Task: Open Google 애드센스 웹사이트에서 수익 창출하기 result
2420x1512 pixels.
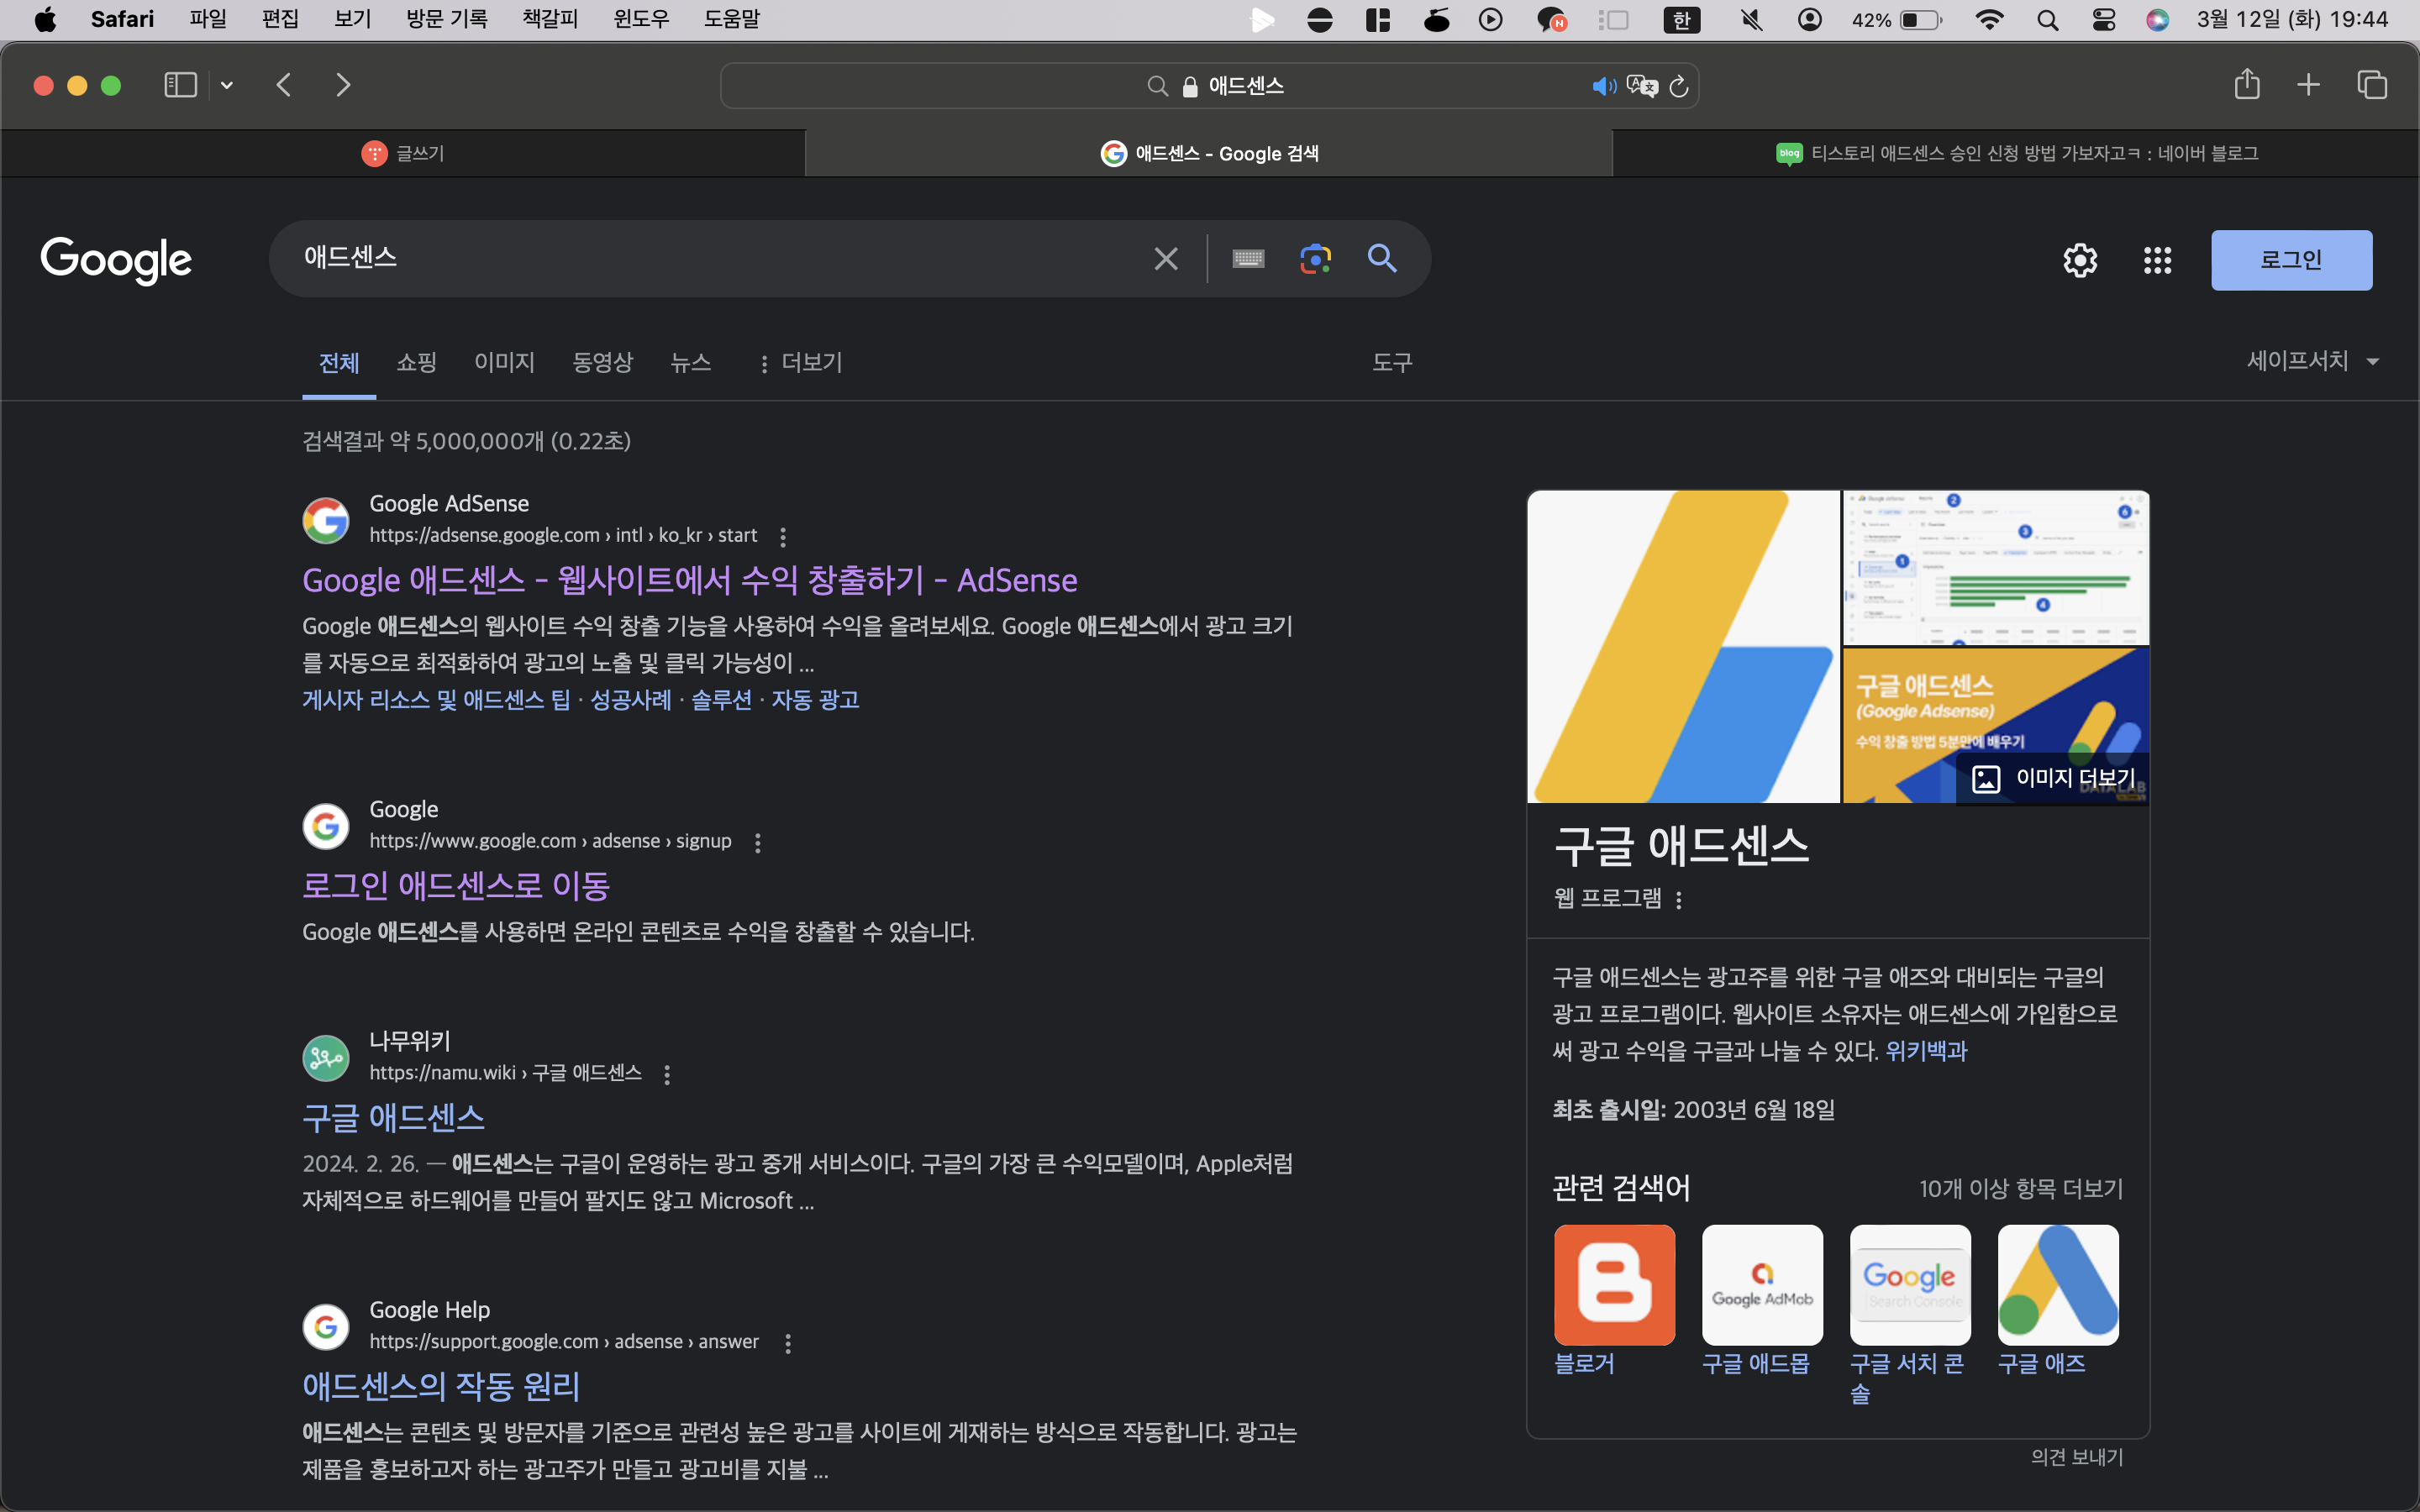Action: pyautogui.click(x=690, y=580)
